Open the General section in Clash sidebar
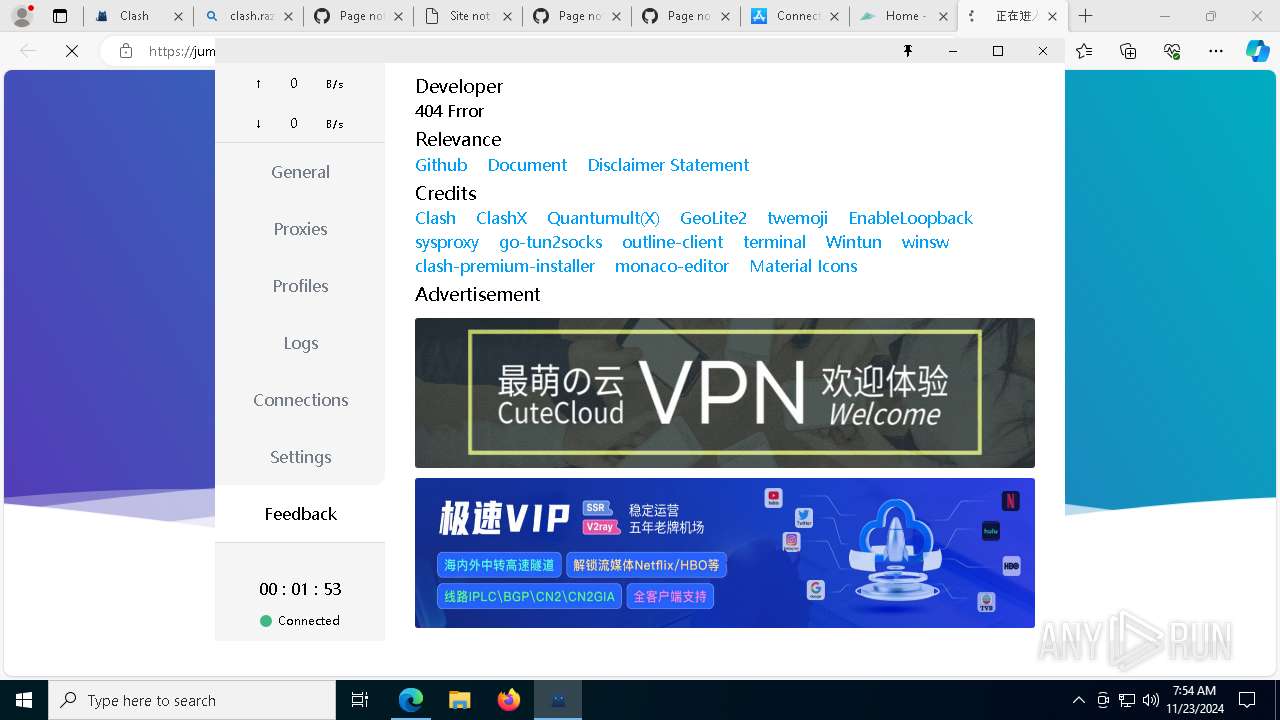1280x720 pixels. coord(300,172)
